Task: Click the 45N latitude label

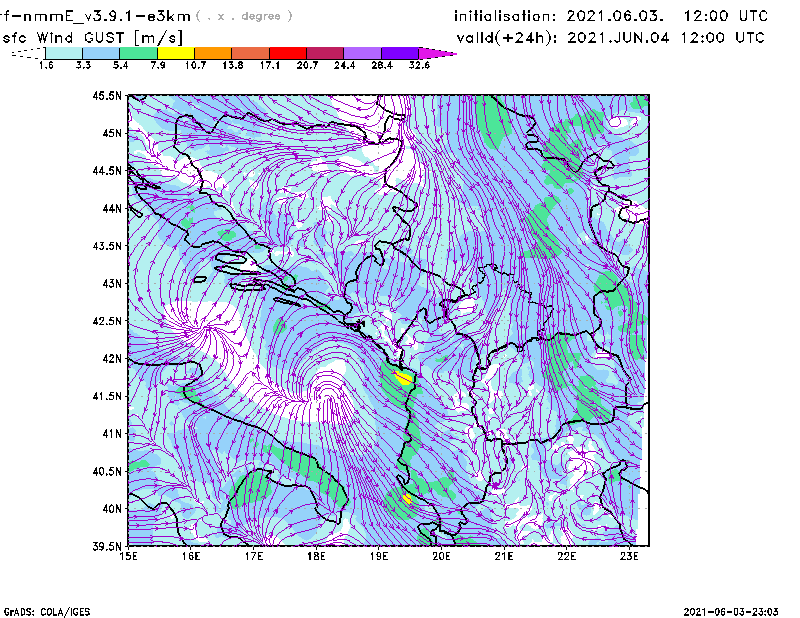Action: [x=112, y=133]
